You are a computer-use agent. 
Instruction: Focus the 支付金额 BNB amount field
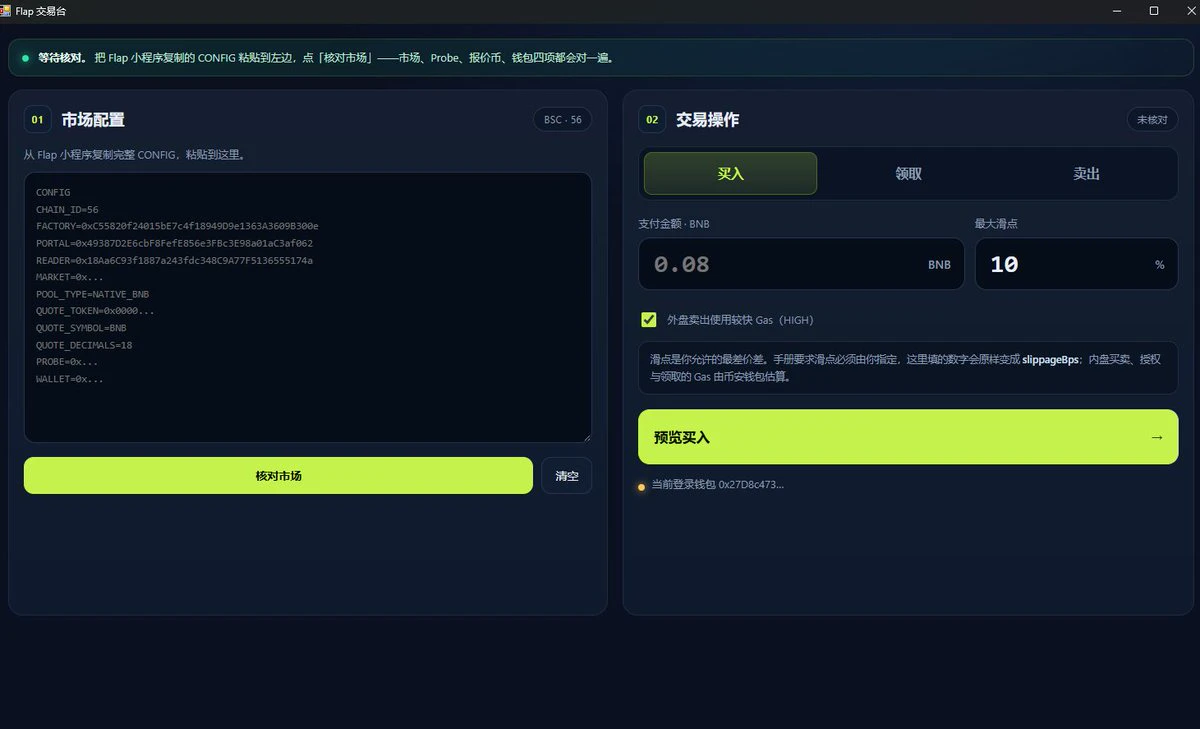click(x=801, y=264)
